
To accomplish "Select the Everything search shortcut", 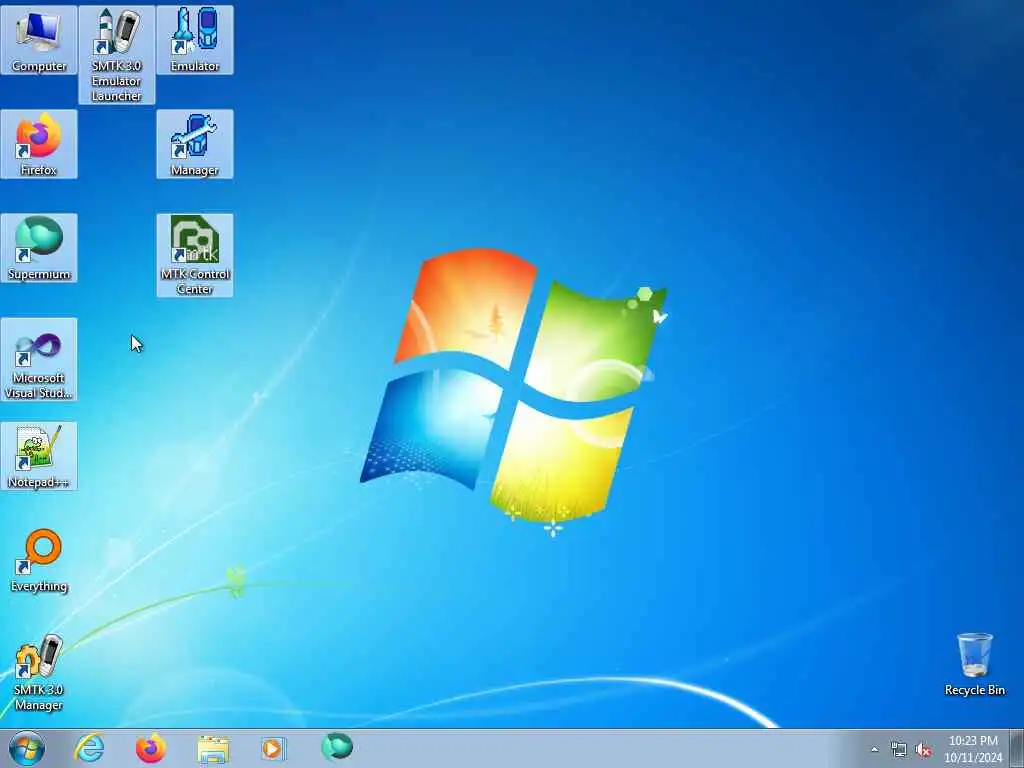I will pyautogui.click(x=39, y=560).
